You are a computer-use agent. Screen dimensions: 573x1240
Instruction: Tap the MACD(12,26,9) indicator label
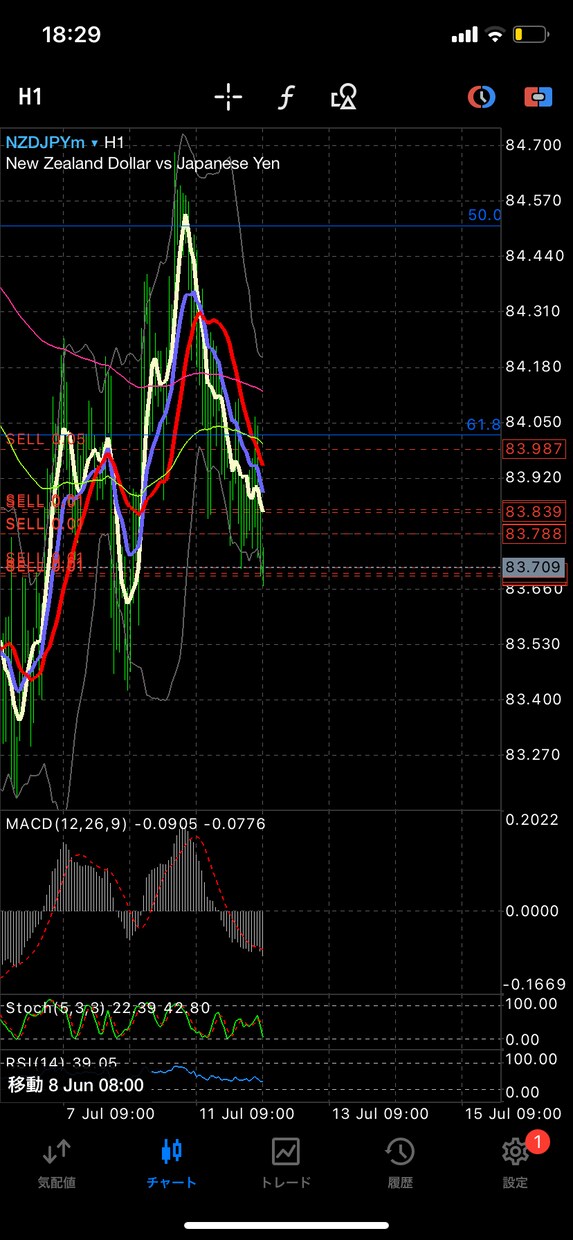coord(68,823)
